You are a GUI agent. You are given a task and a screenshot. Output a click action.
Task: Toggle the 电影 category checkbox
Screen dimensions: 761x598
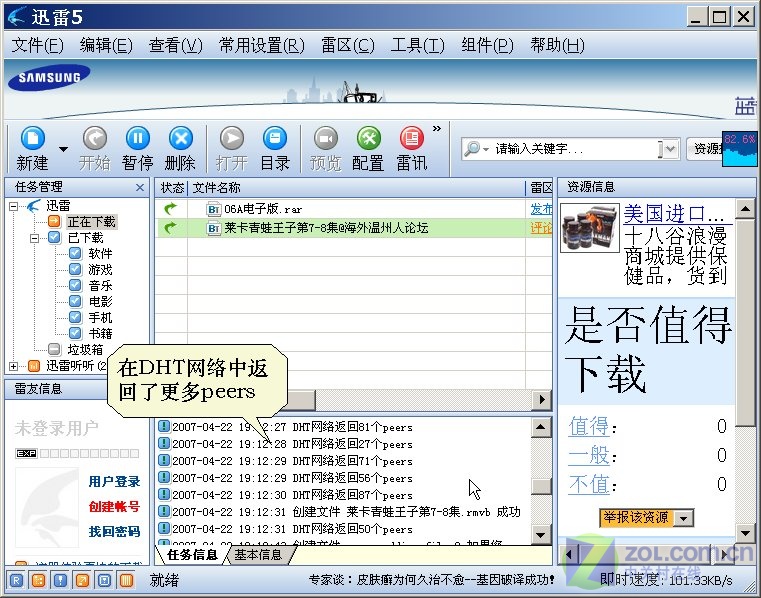[75, 301]
